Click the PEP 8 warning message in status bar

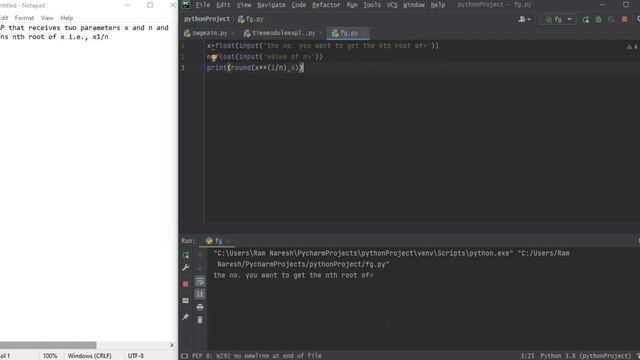(257, 356)
